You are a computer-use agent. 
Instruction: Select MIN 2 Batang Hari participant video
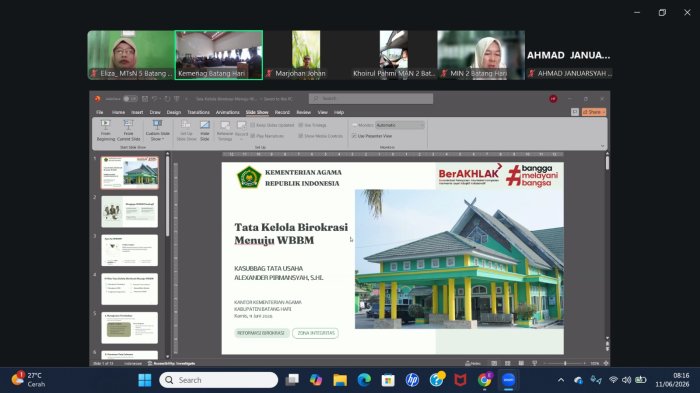point(481,55)
